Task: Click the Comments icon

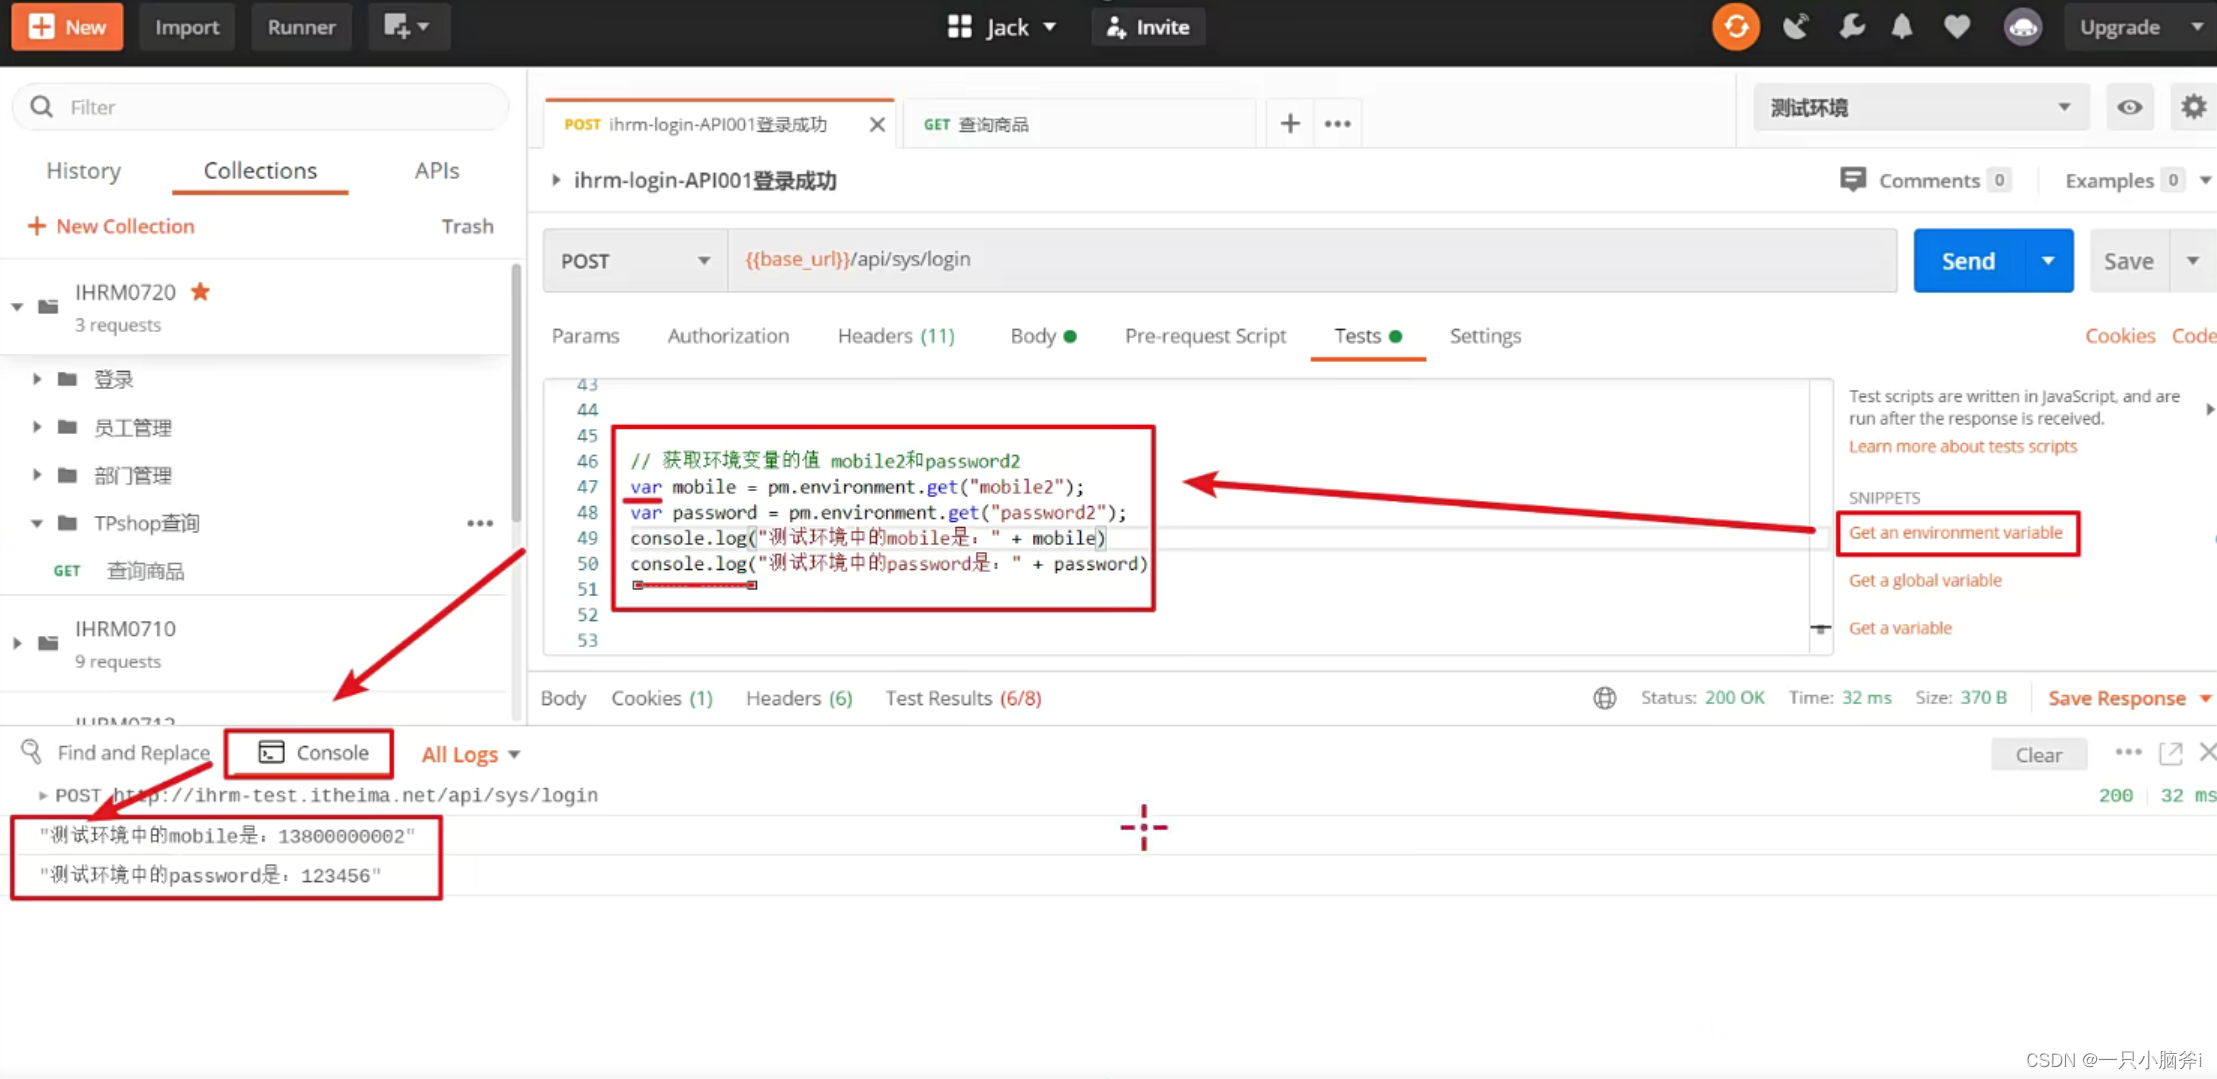Action: pos(1852,180)
